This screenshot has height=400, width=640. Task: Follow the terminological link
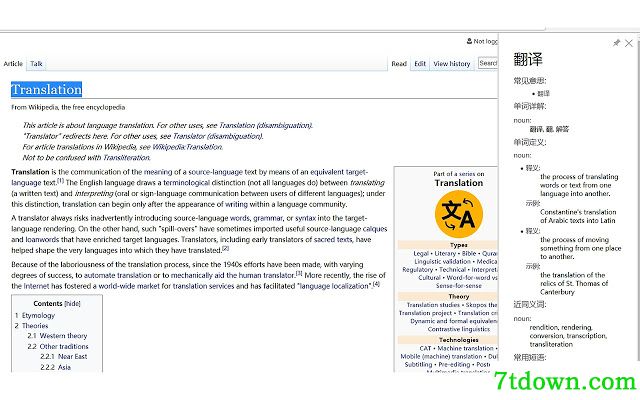click(x=187, y=183)
